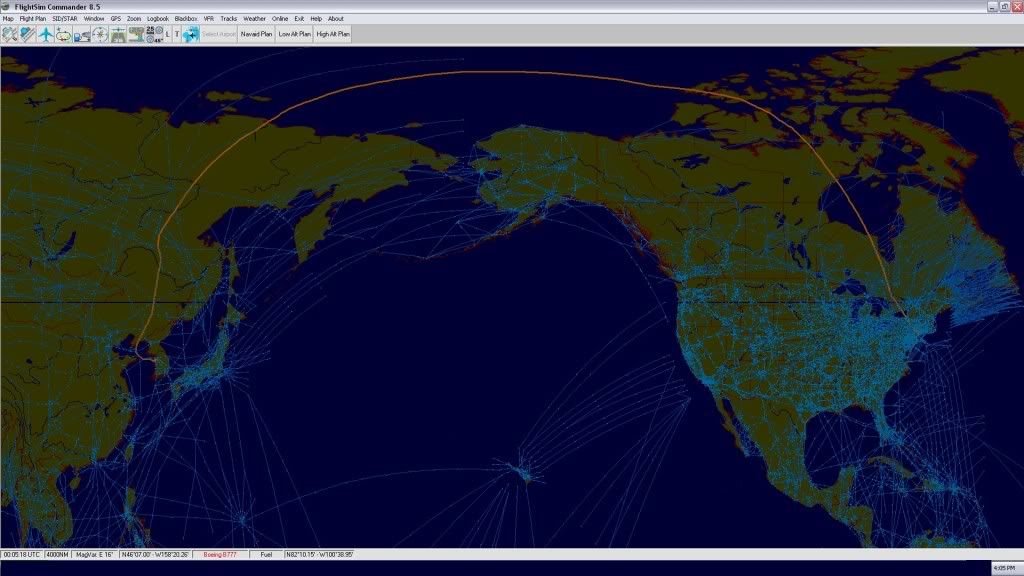The height and width of the screenshot is (576, 1024).
Task: Click the Low Alt Plan button
Action: pyautogui.click(x=295, y=34)
